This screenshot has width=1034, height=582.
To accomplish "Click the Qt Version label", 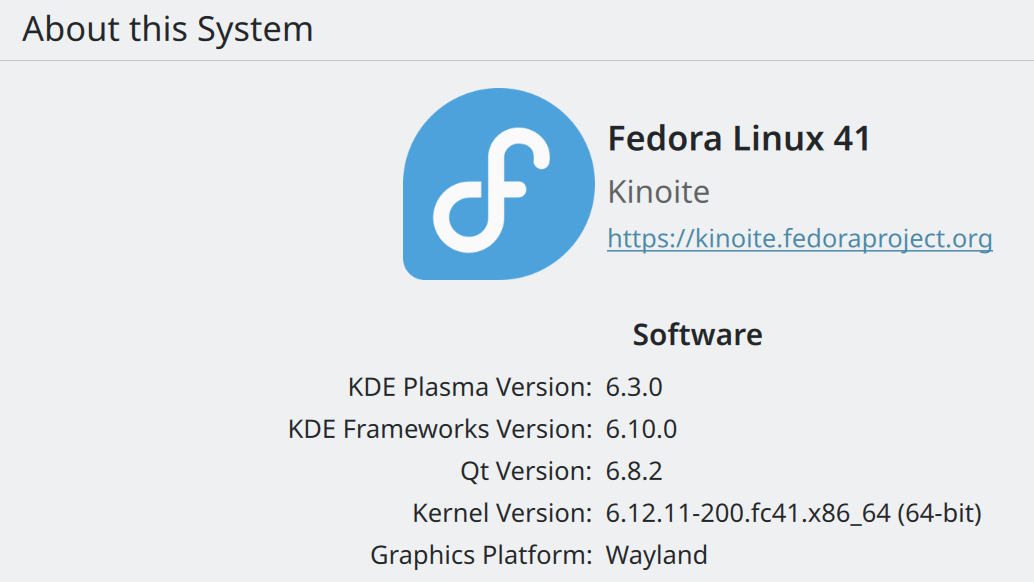I will 526,471.
